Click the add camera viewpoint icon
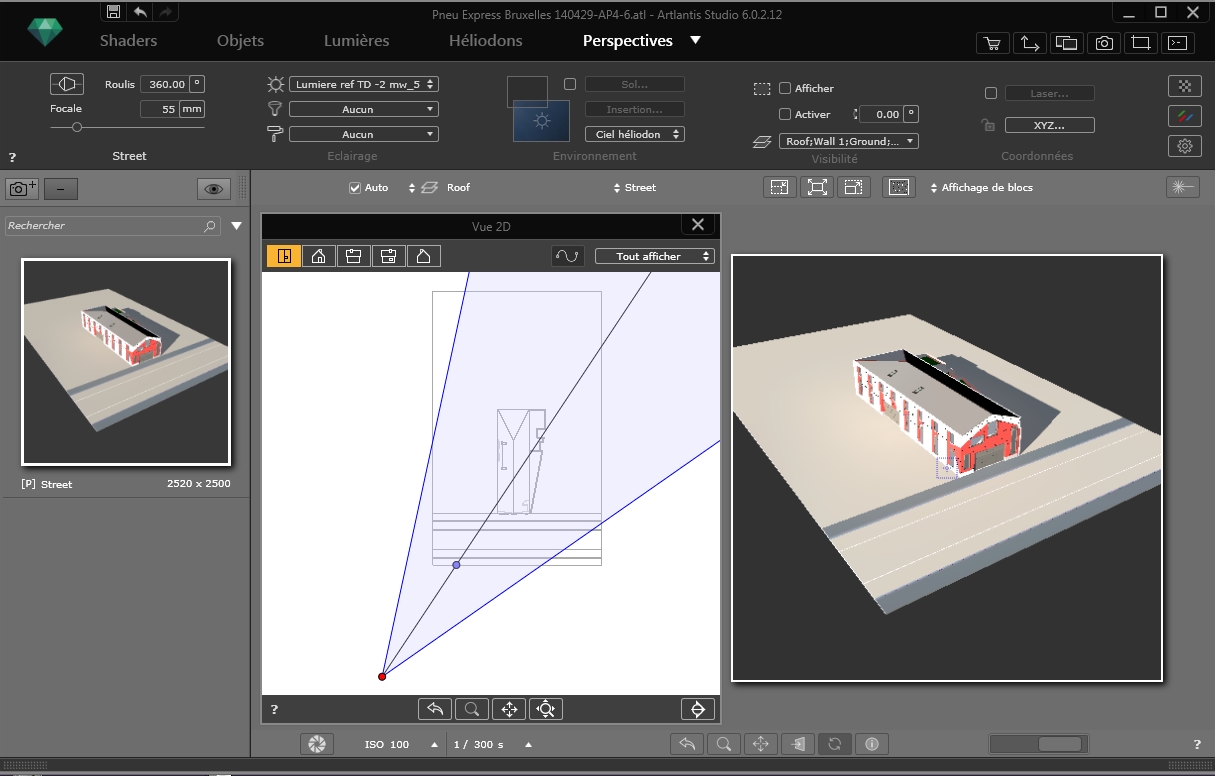The image size is (1215, 776). click(x=21, y=189)
